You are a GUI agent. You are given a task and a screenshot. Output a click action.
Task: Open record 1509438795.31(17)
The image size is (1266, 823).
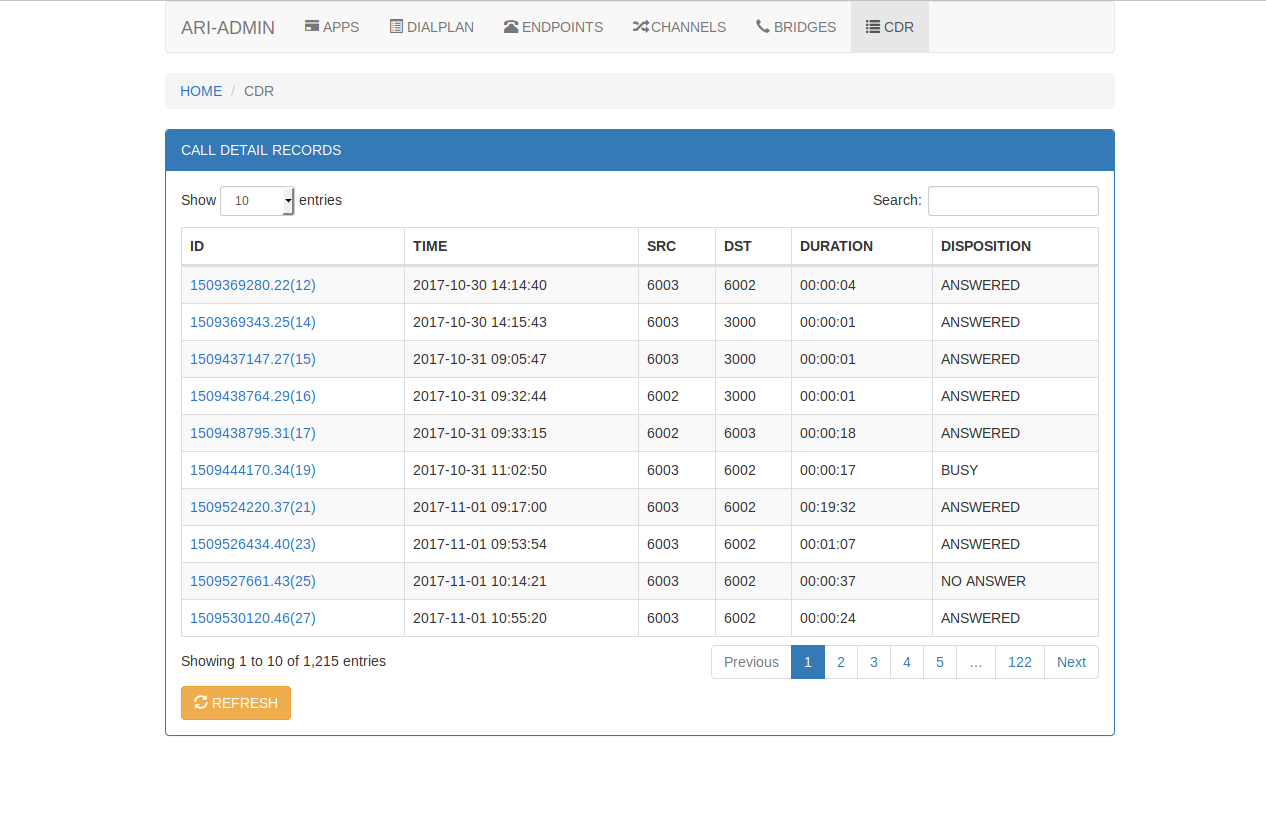pyautogui.click(x=253, y=433)
